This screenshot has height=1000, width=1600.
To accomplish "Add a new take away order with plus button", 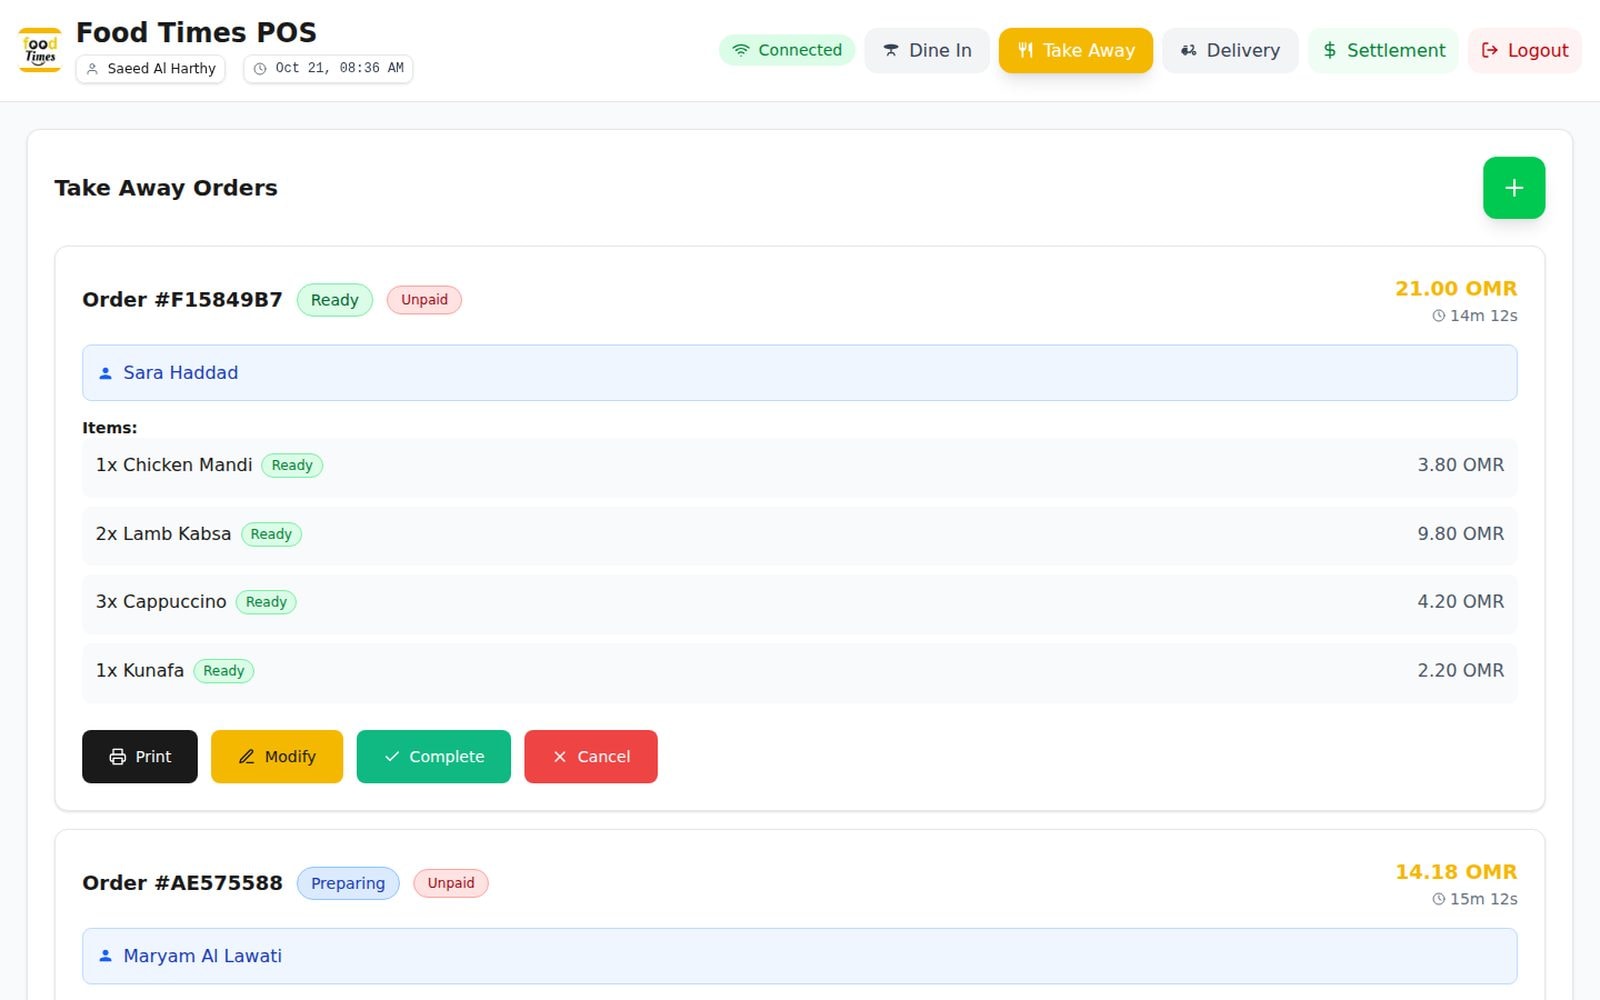I will pos(1513,188).
